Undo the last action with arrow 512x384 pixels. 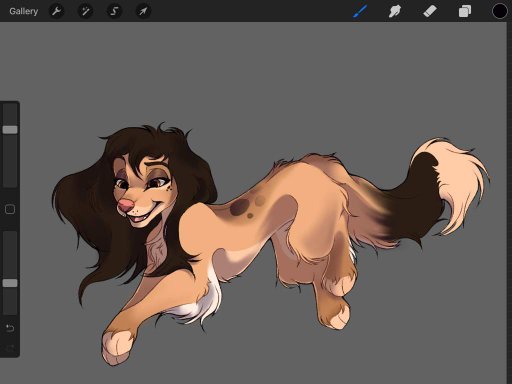(10, 328)
